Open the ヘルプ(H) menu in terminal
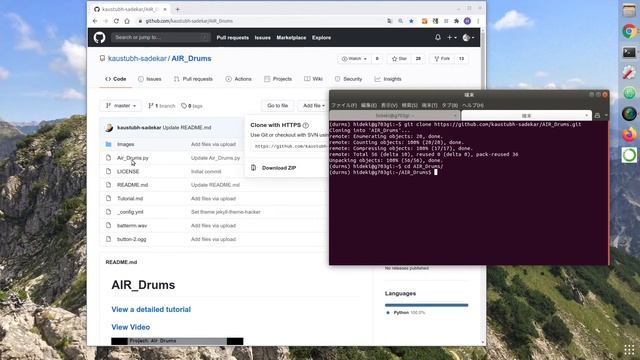640x360 pixels. pyautogui.click(x=473, y=105)
